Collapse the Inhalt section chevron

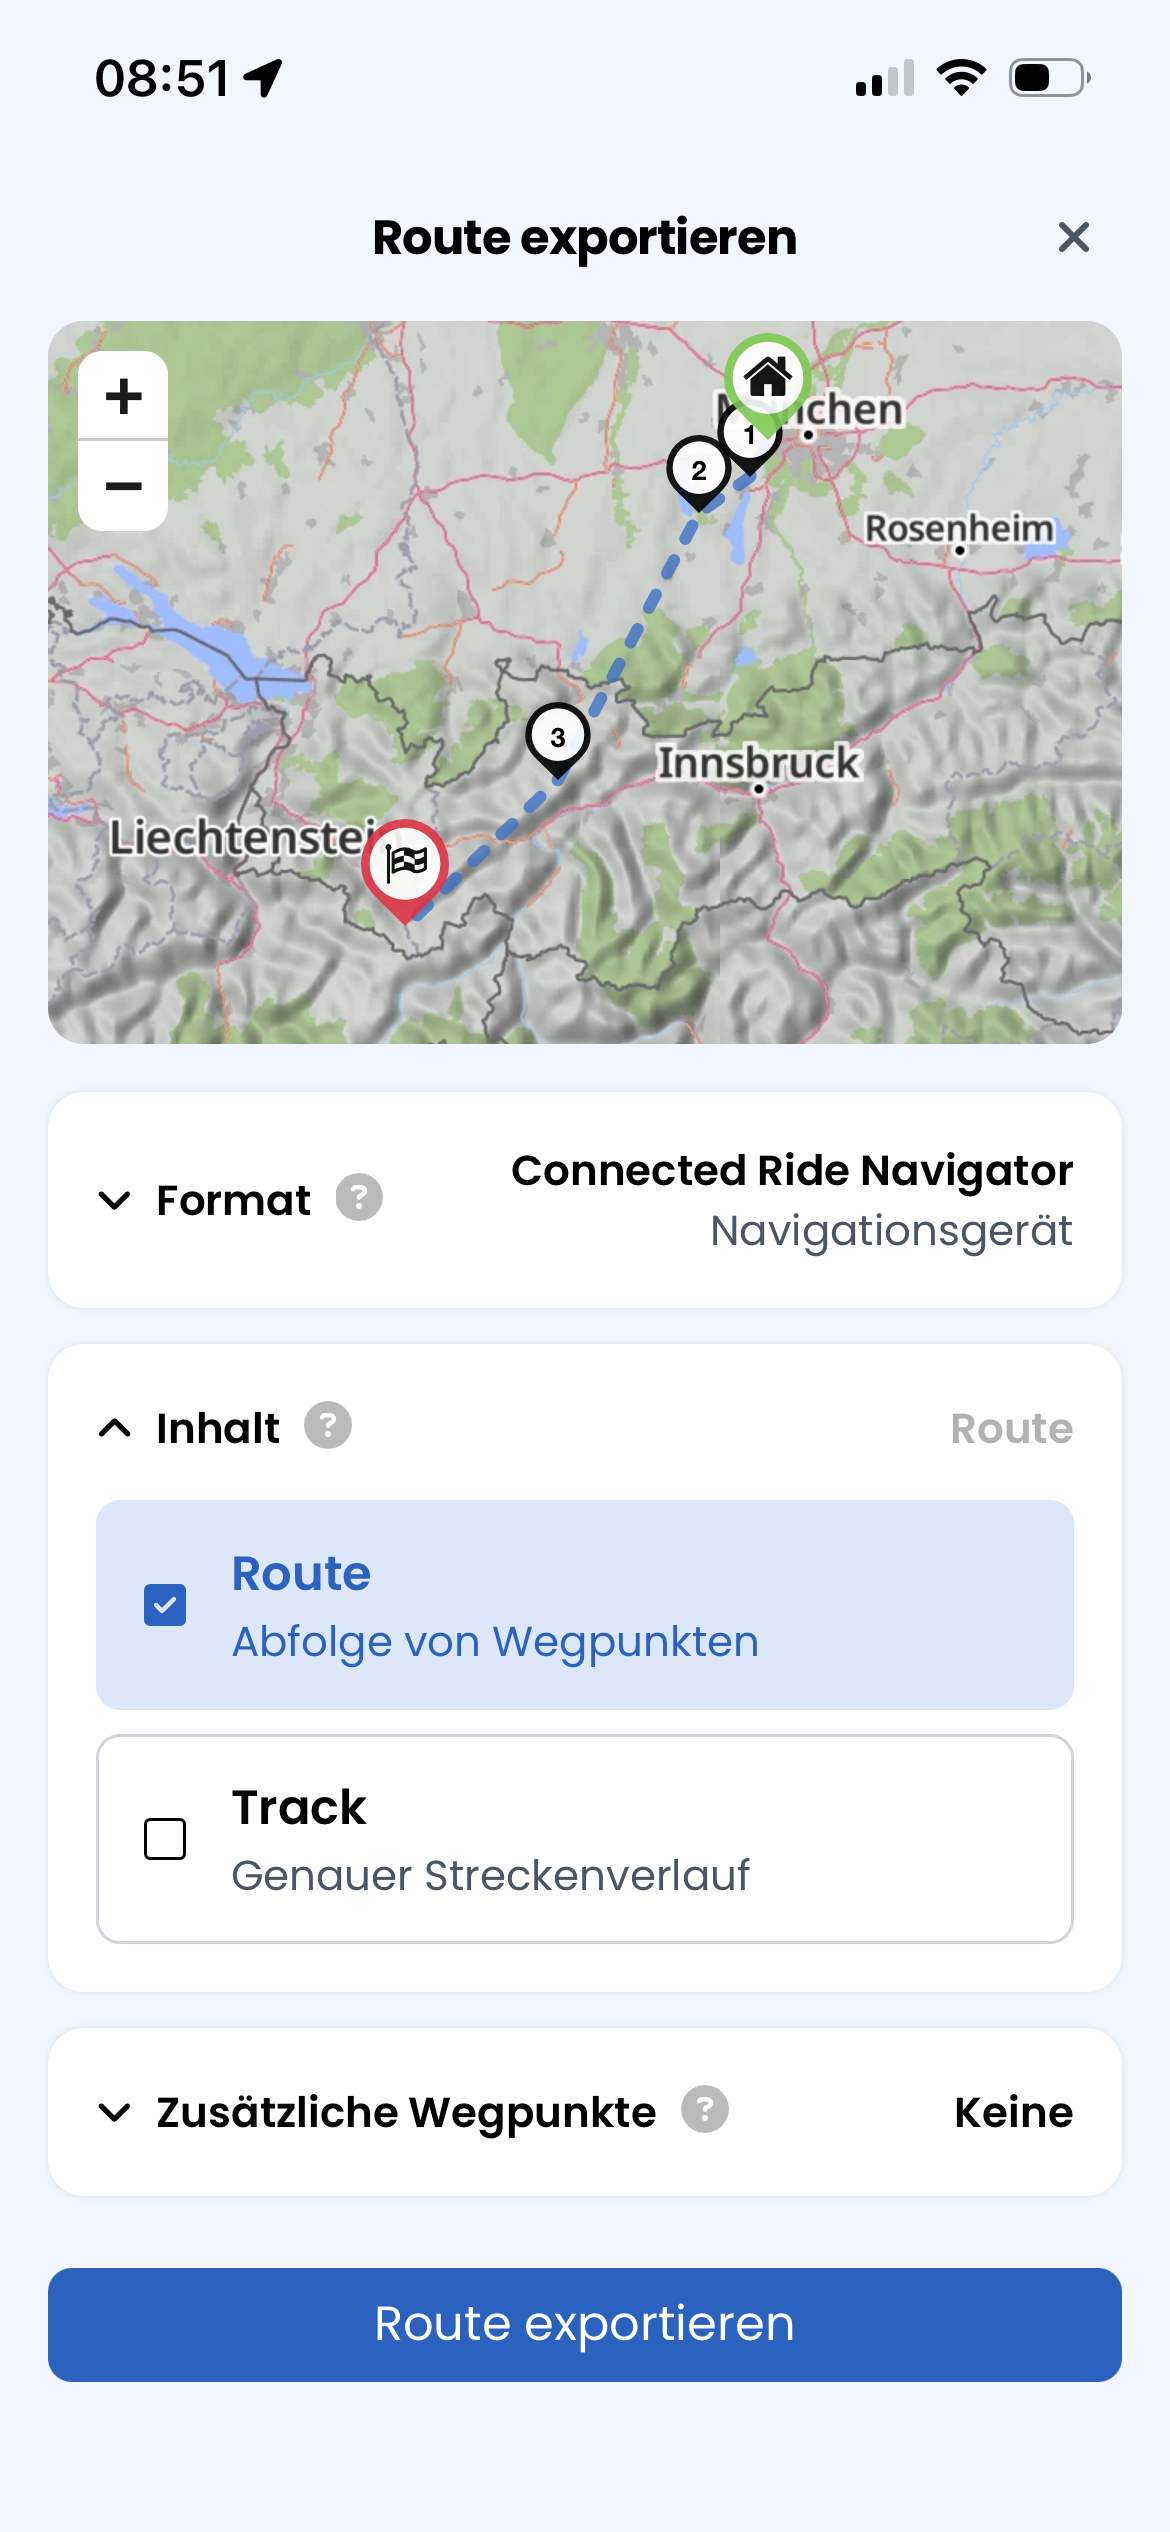pyautogui.click(x=115, y=1428)
